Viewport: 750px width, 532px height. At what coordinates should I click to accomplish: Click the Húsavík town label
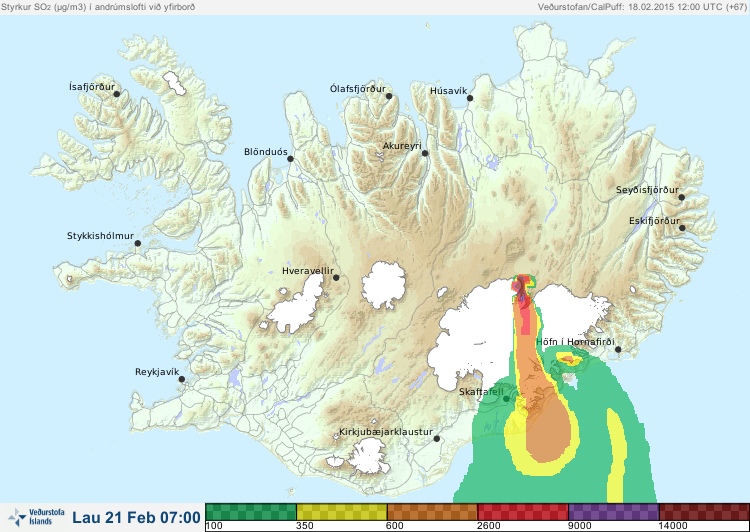(448, 91)
